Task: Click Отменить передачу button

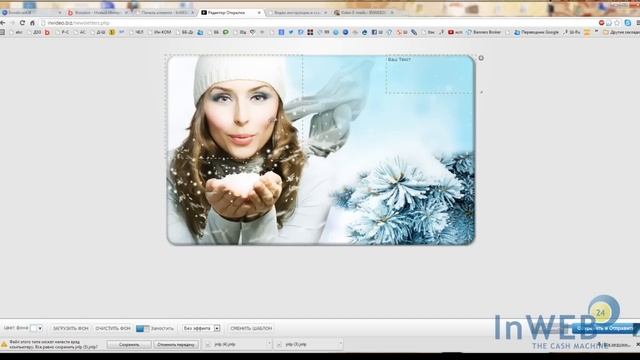Action: (176, 344)
